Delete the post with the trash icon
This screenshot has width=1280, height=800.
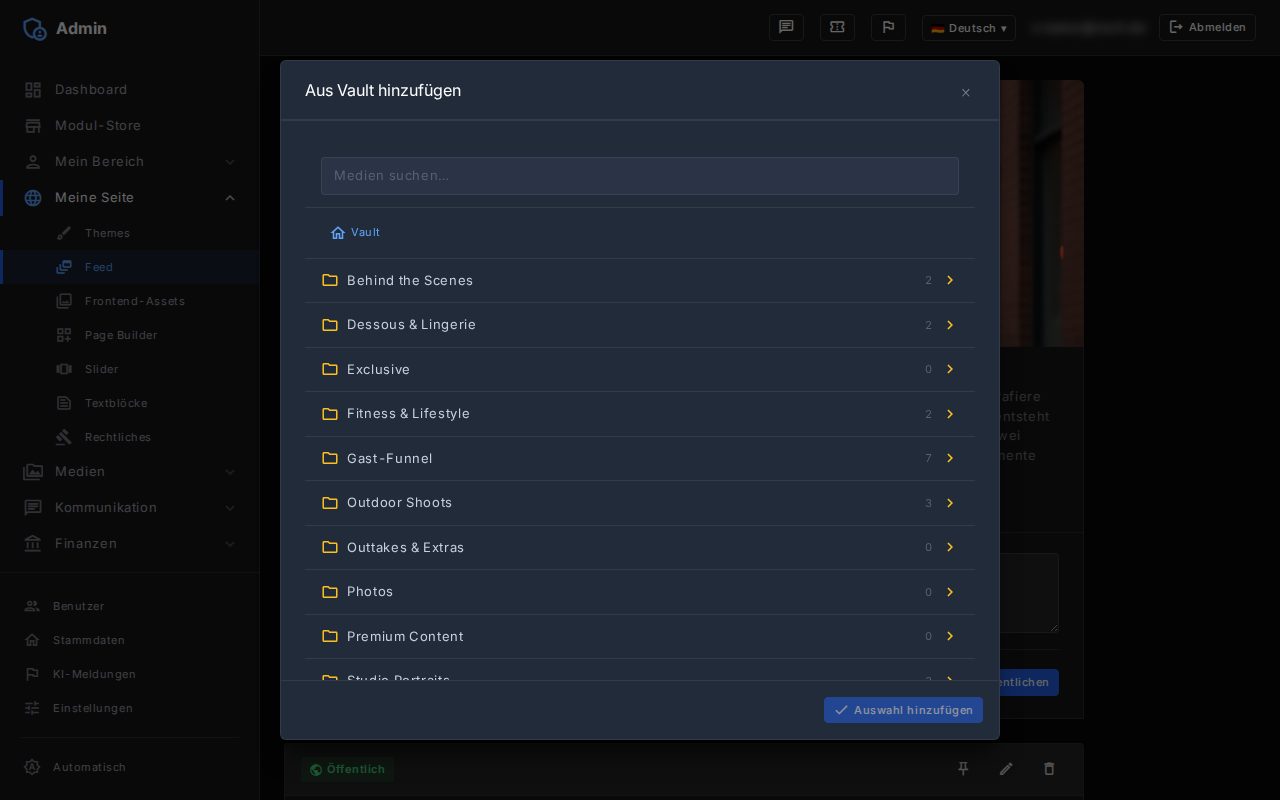point(1049,768)
